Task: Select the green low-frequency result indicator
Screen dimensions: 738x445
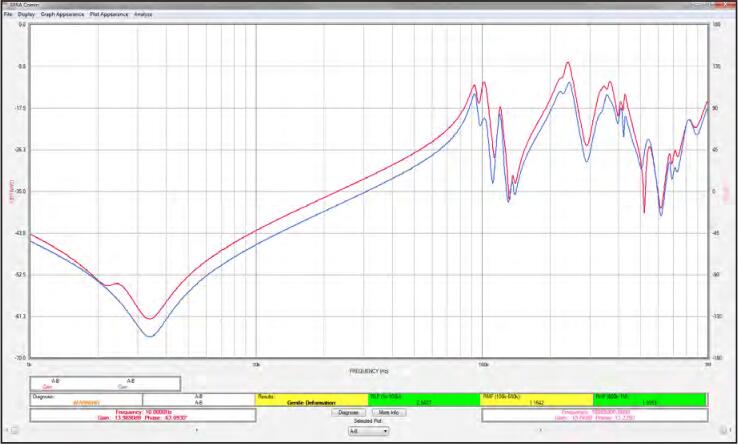Action: click(424, 400)
